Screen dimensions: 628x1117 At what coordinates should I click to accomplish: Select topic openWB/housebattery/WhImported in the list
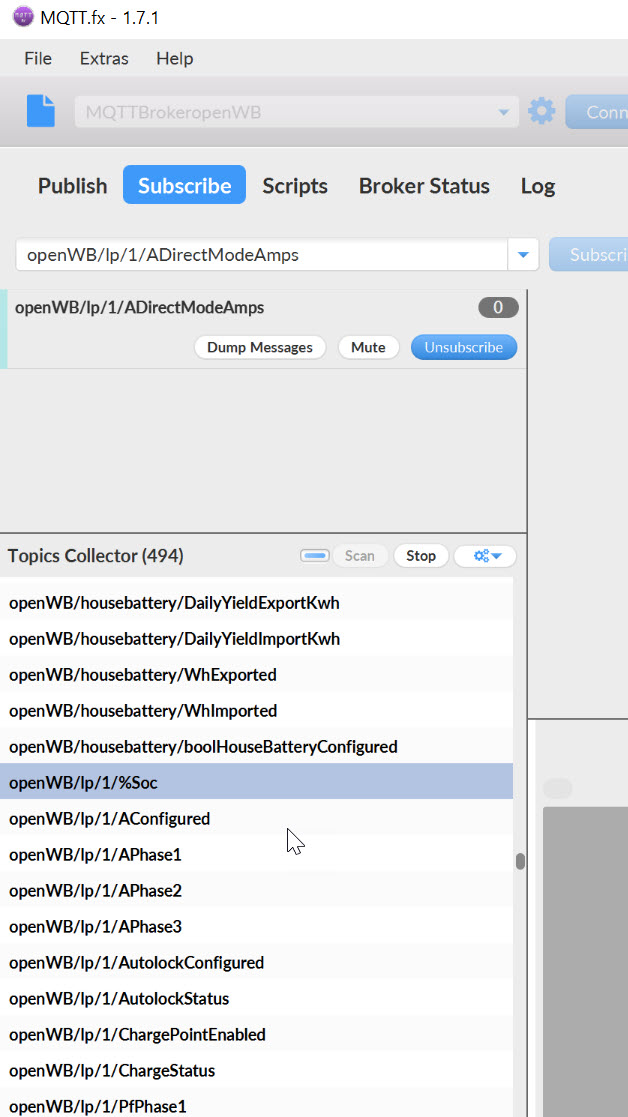[143, 710]
